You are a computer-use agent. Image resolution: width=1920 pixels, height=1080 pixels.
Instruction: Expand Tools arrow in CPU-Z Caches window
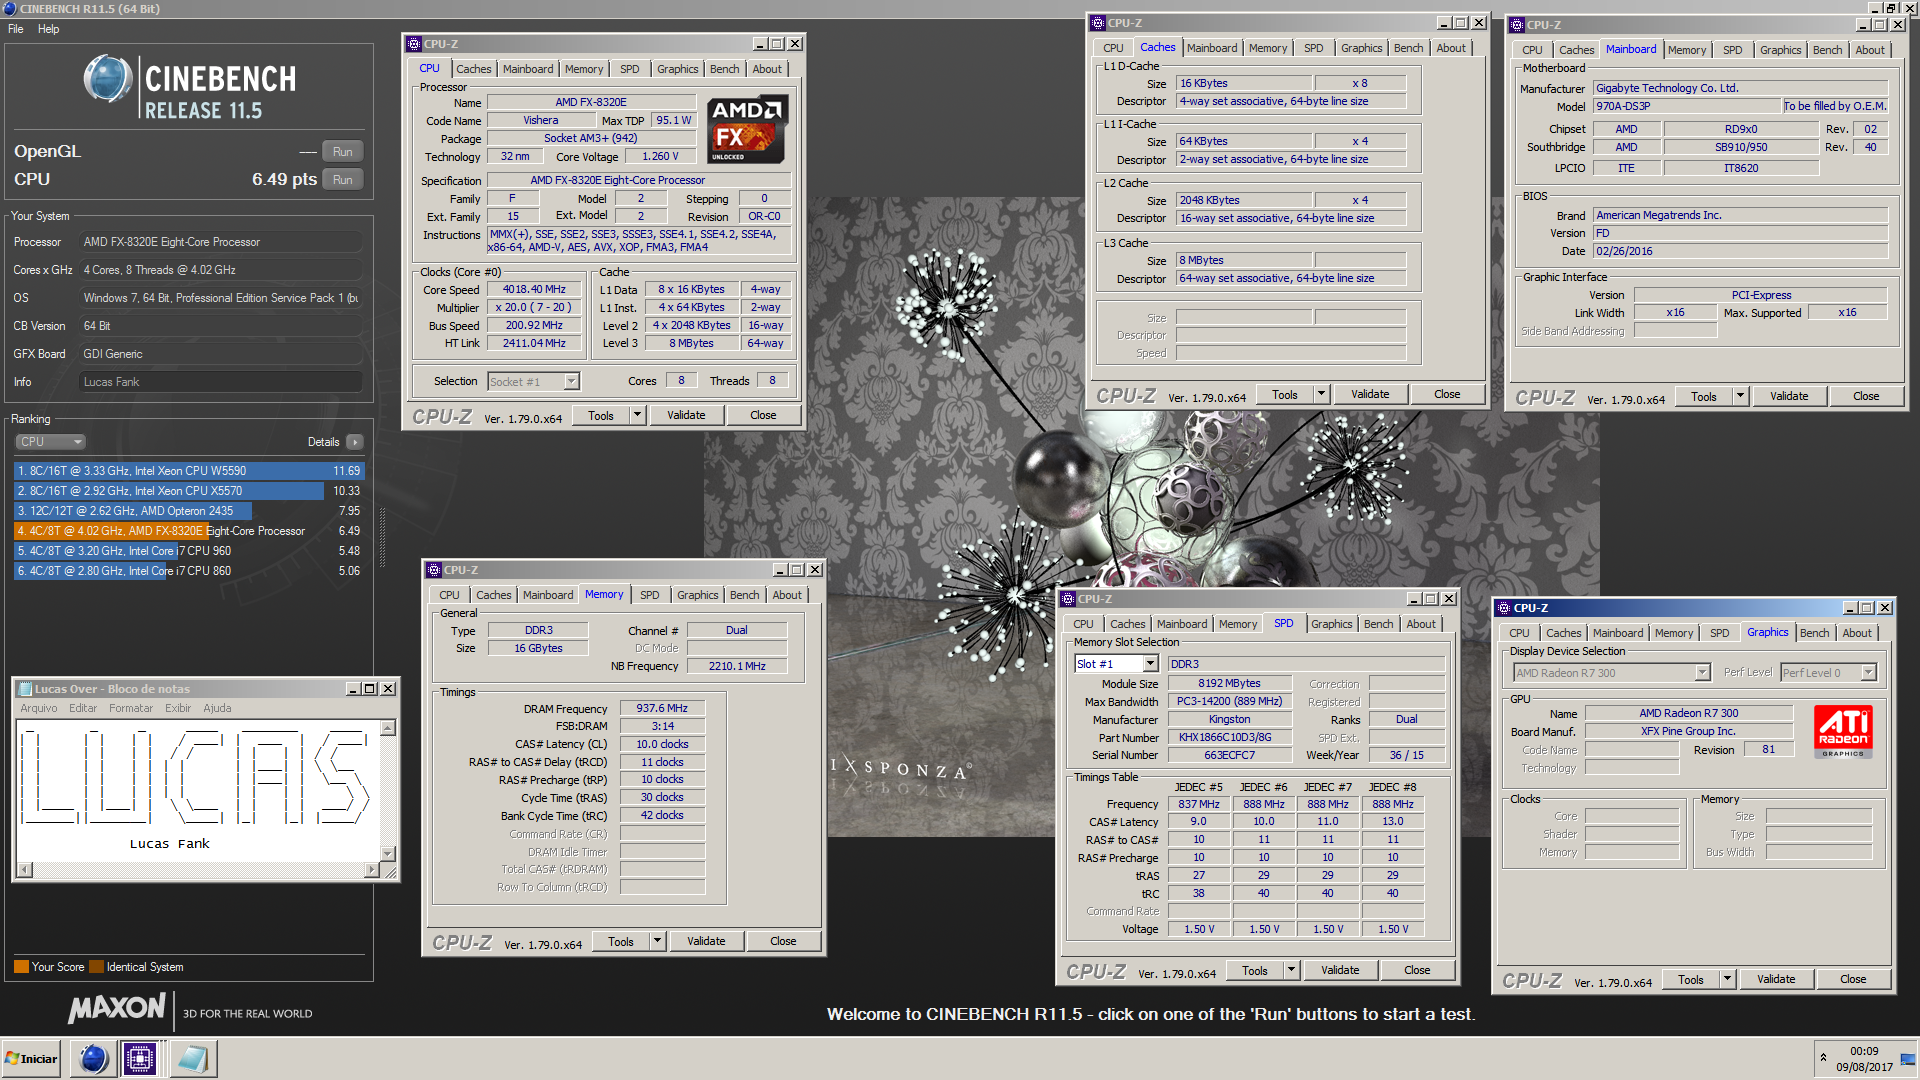coord(1321,395)
